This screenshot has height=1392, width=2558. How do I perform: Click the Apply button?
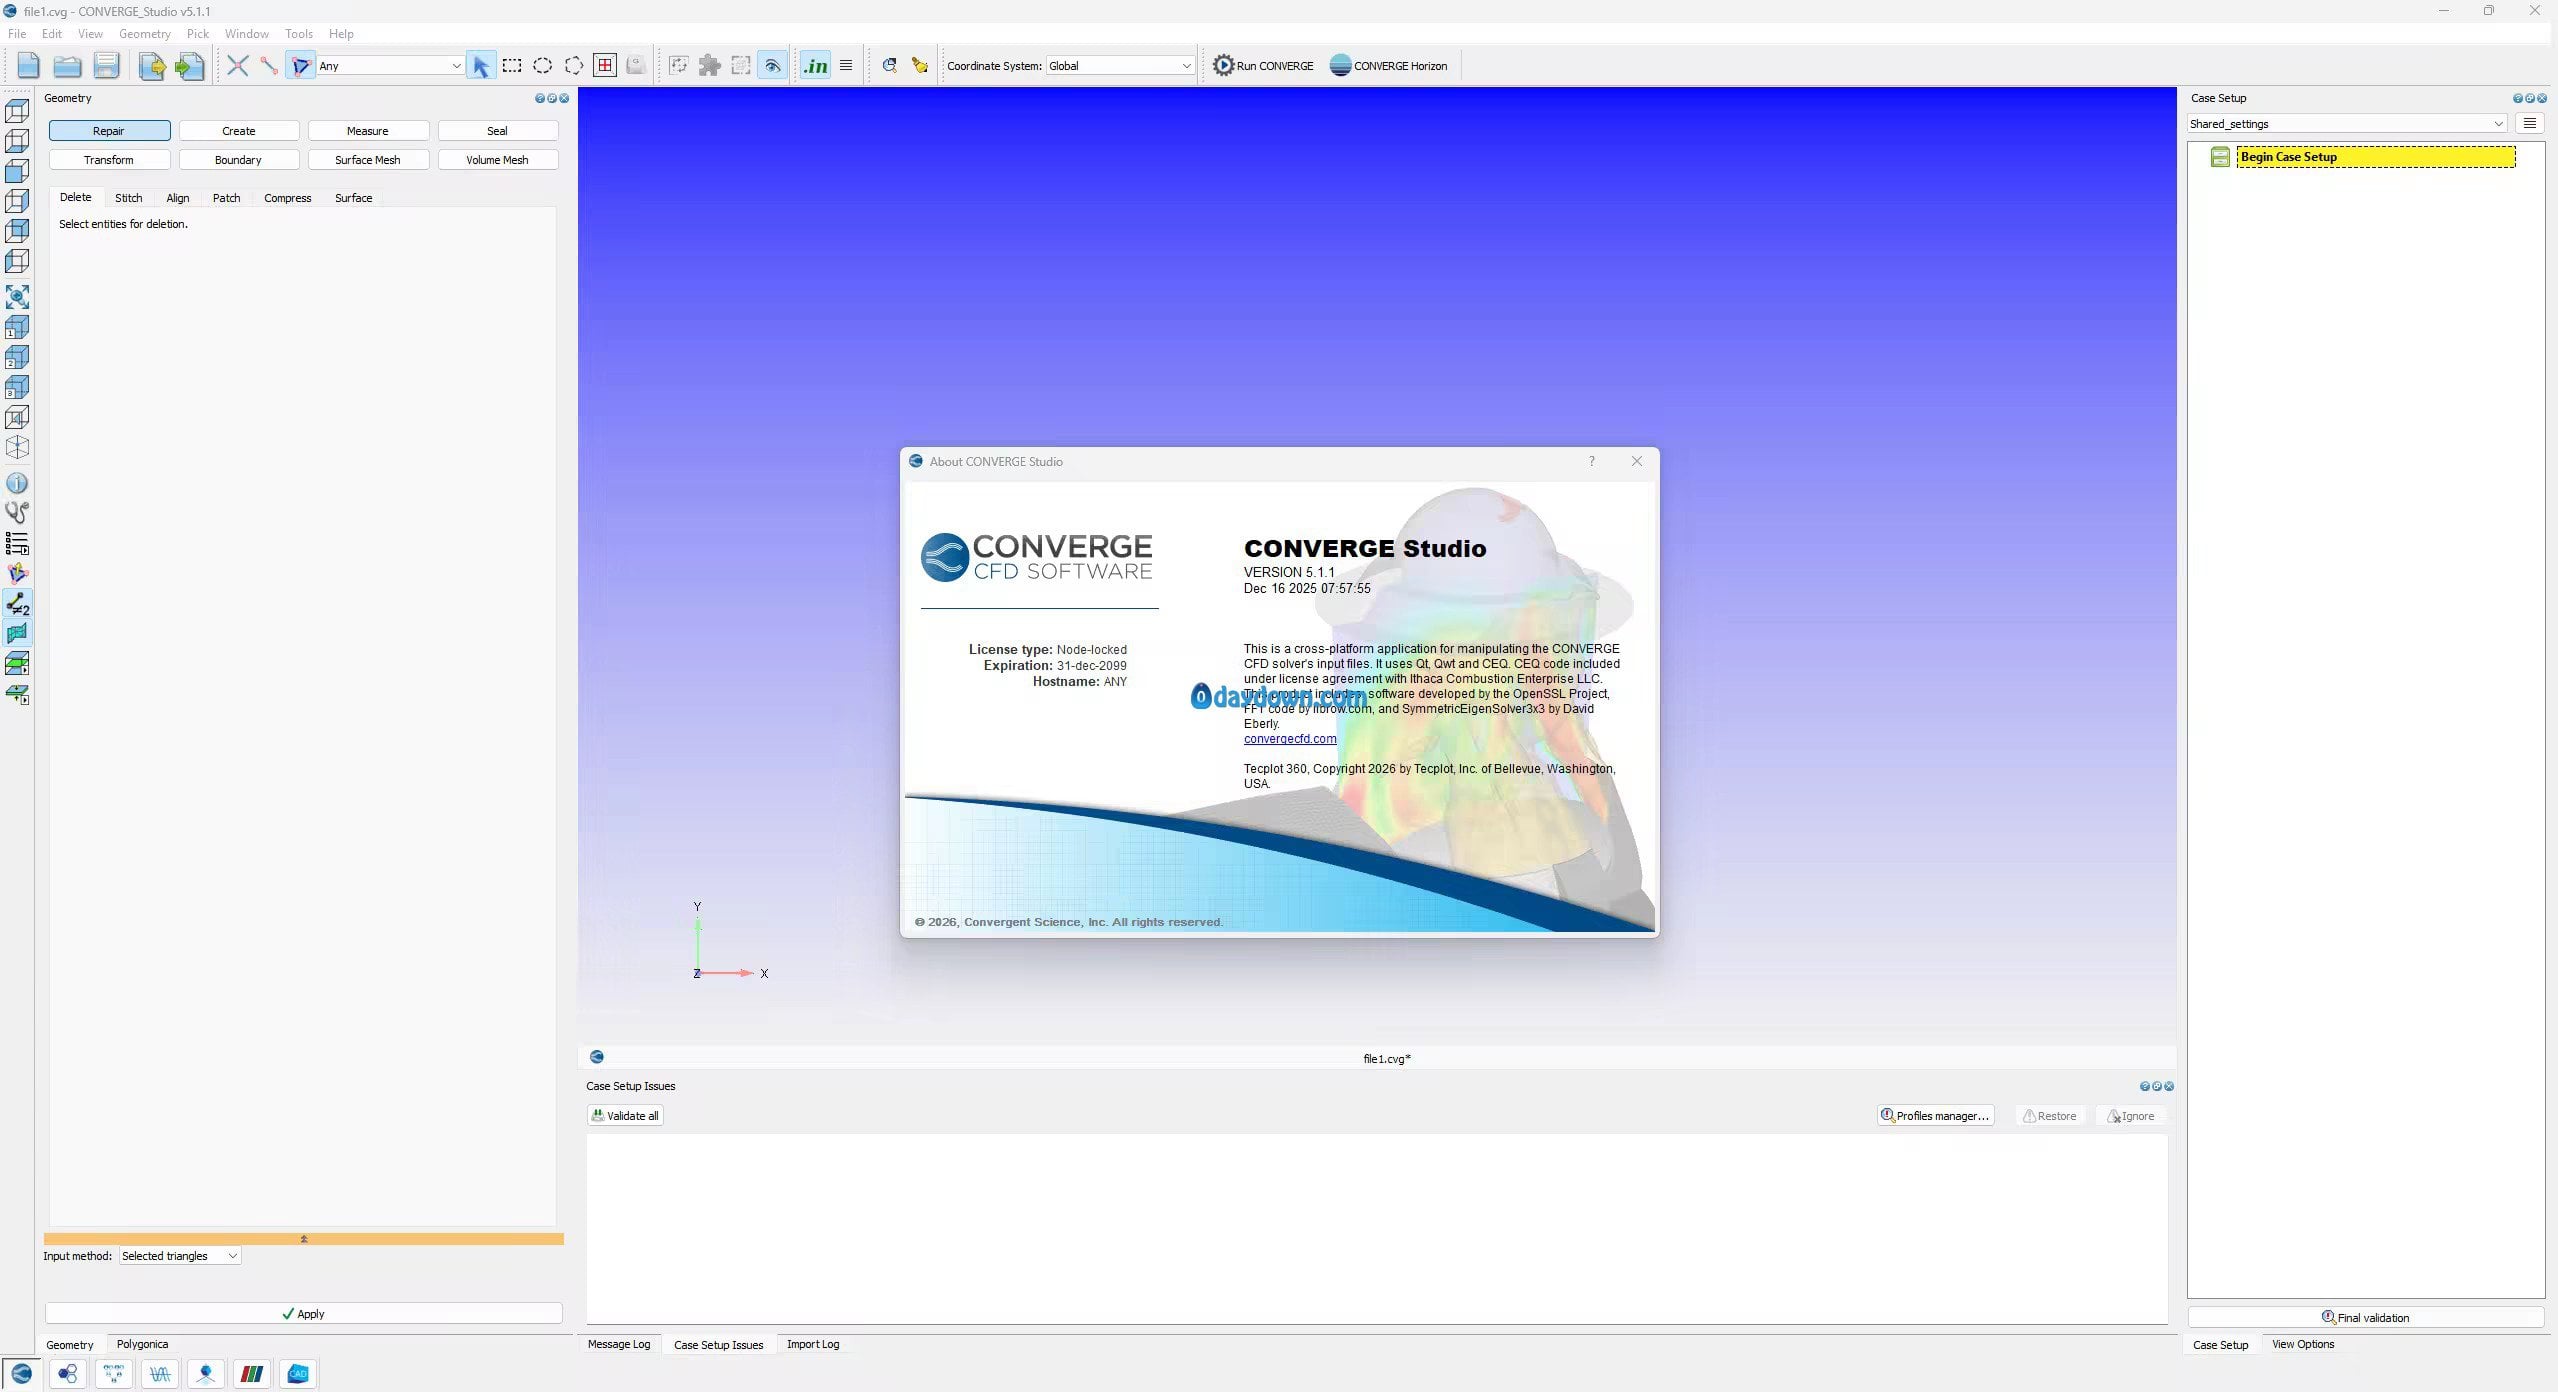tap(303, 1314)
